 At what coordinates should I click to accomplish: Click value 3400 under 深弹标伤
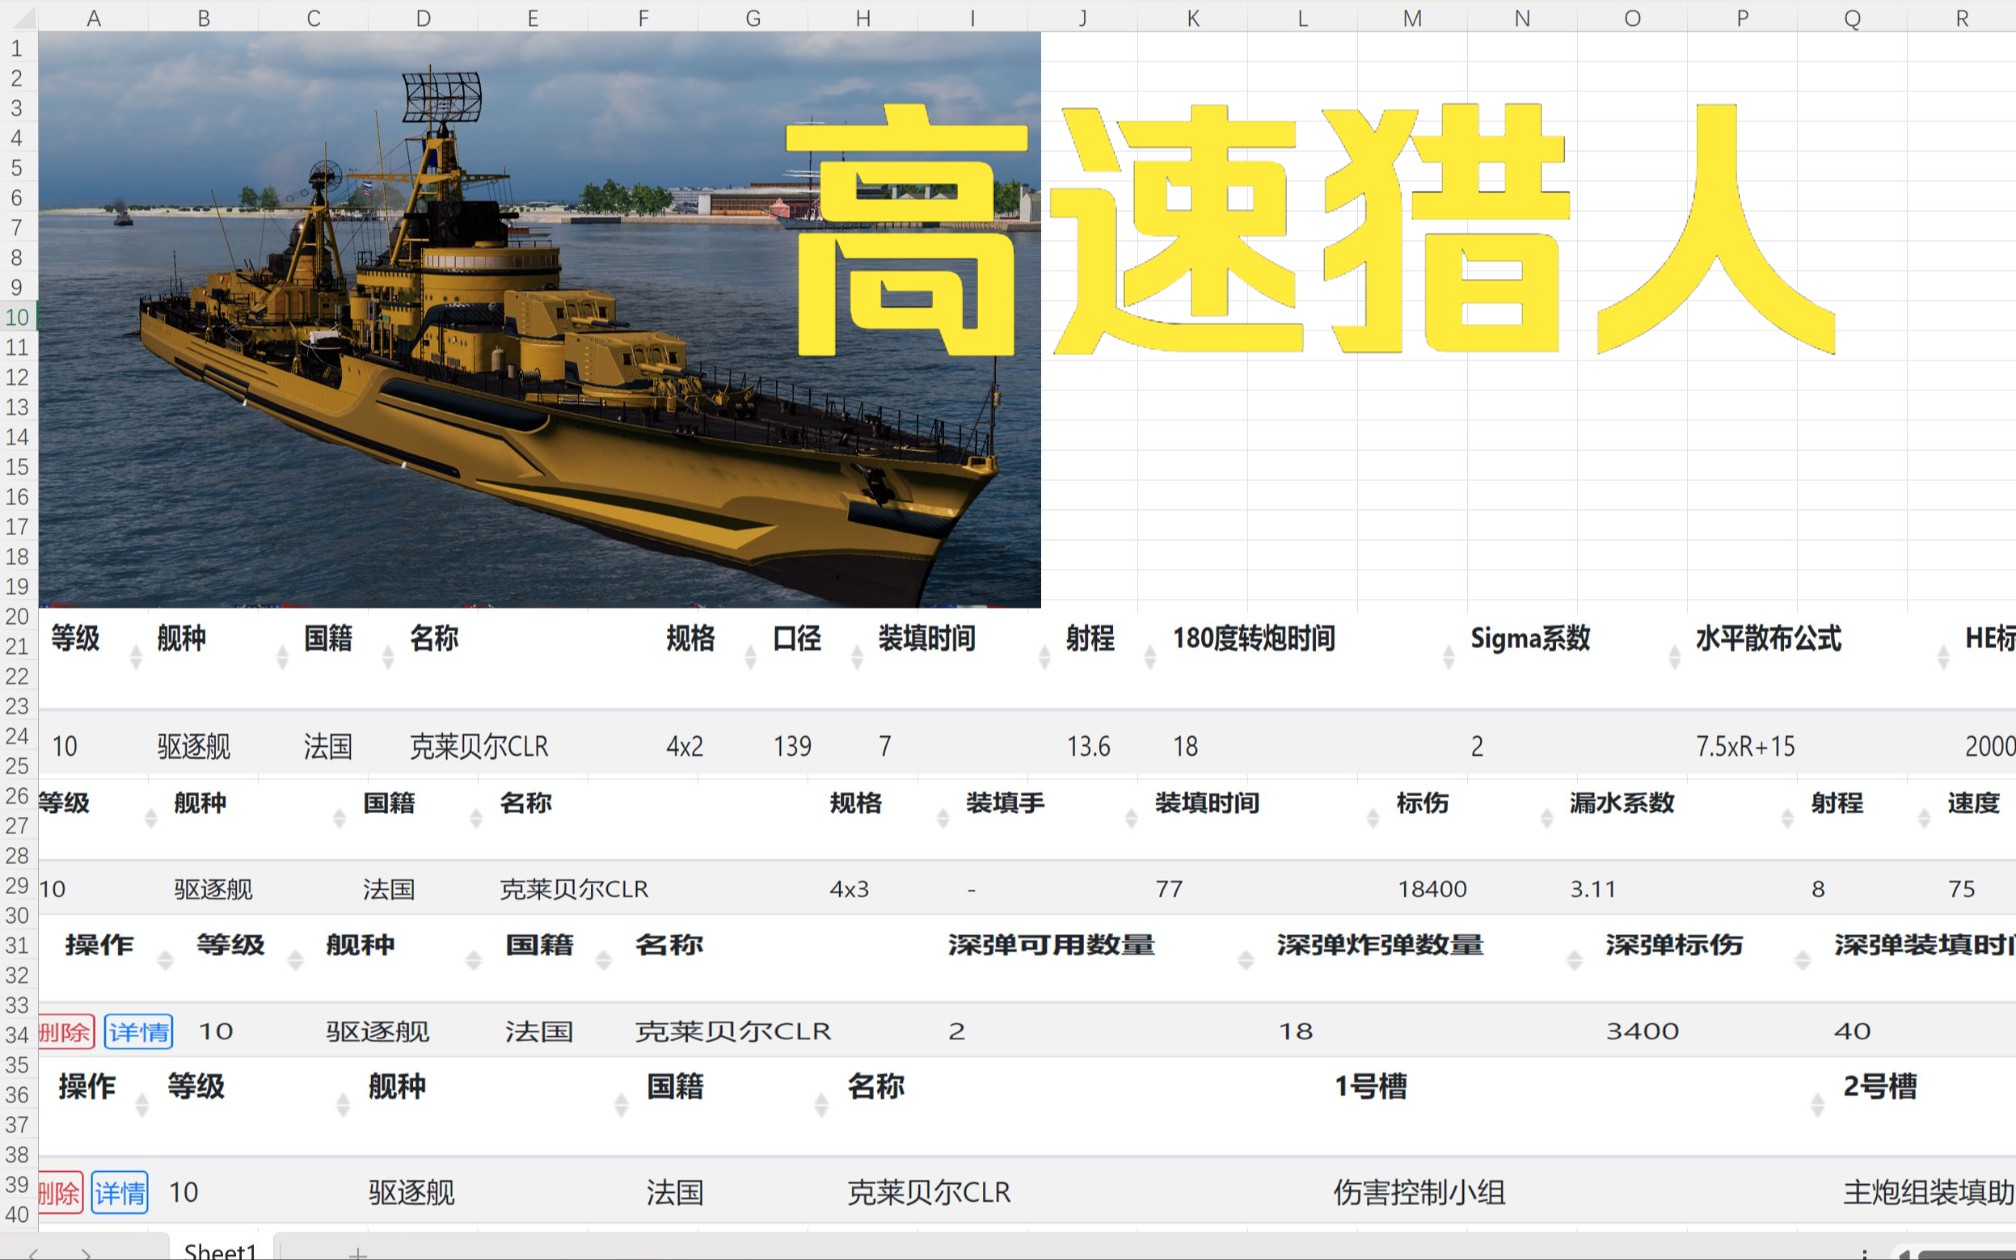[x=1643, y=1032]
